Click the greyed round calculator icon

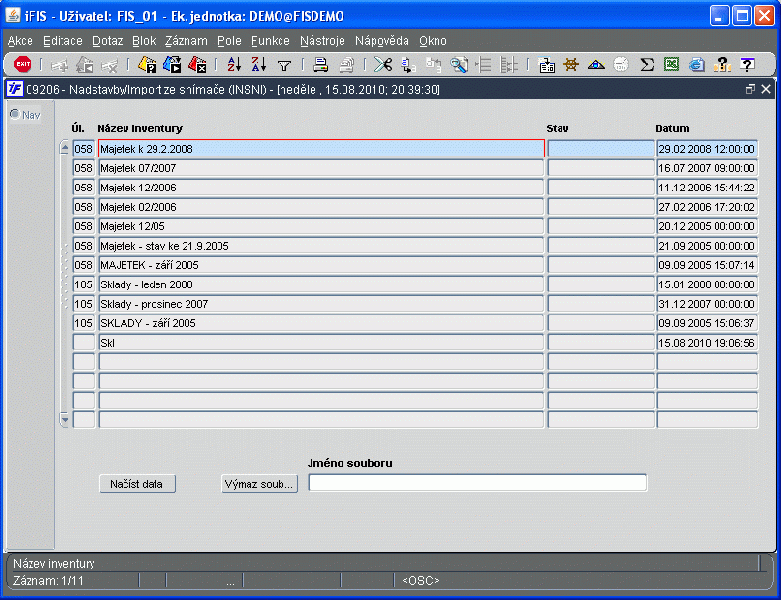[x=621, y=65]
